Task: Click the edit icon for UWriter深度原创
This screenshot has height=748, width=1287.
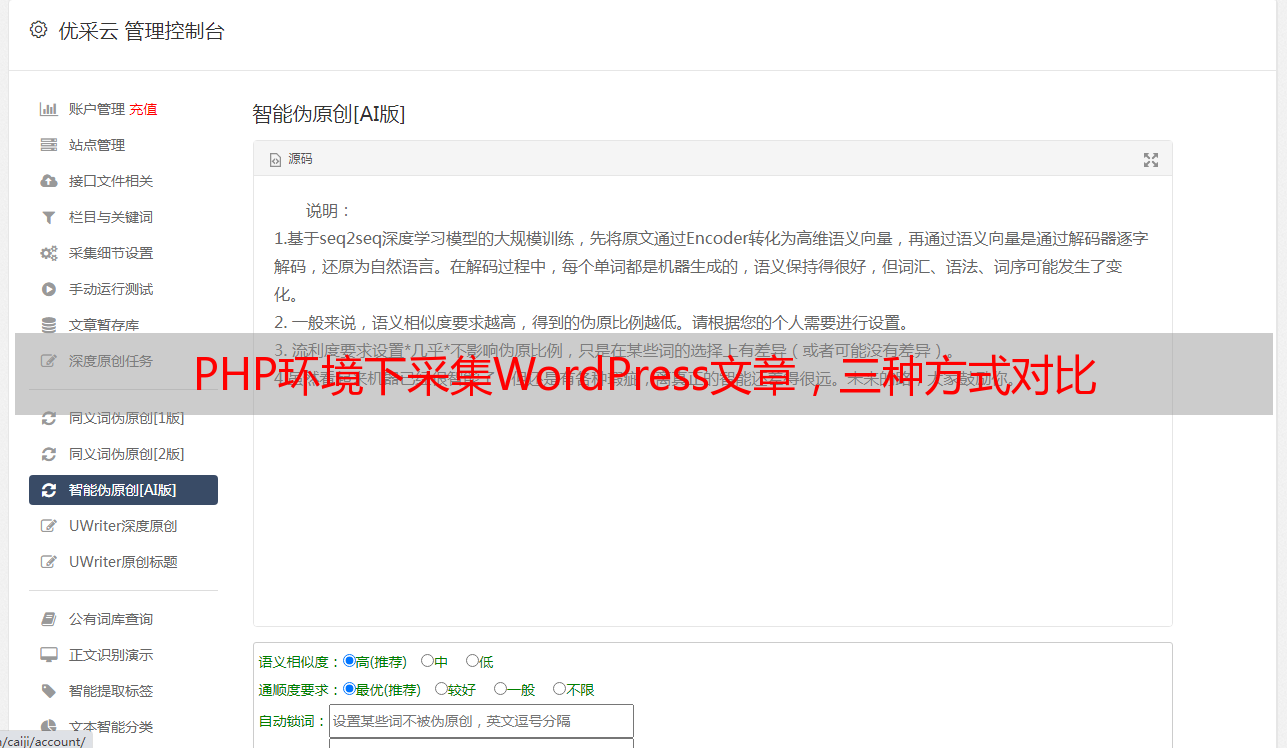Action: [x=48, y=526]
